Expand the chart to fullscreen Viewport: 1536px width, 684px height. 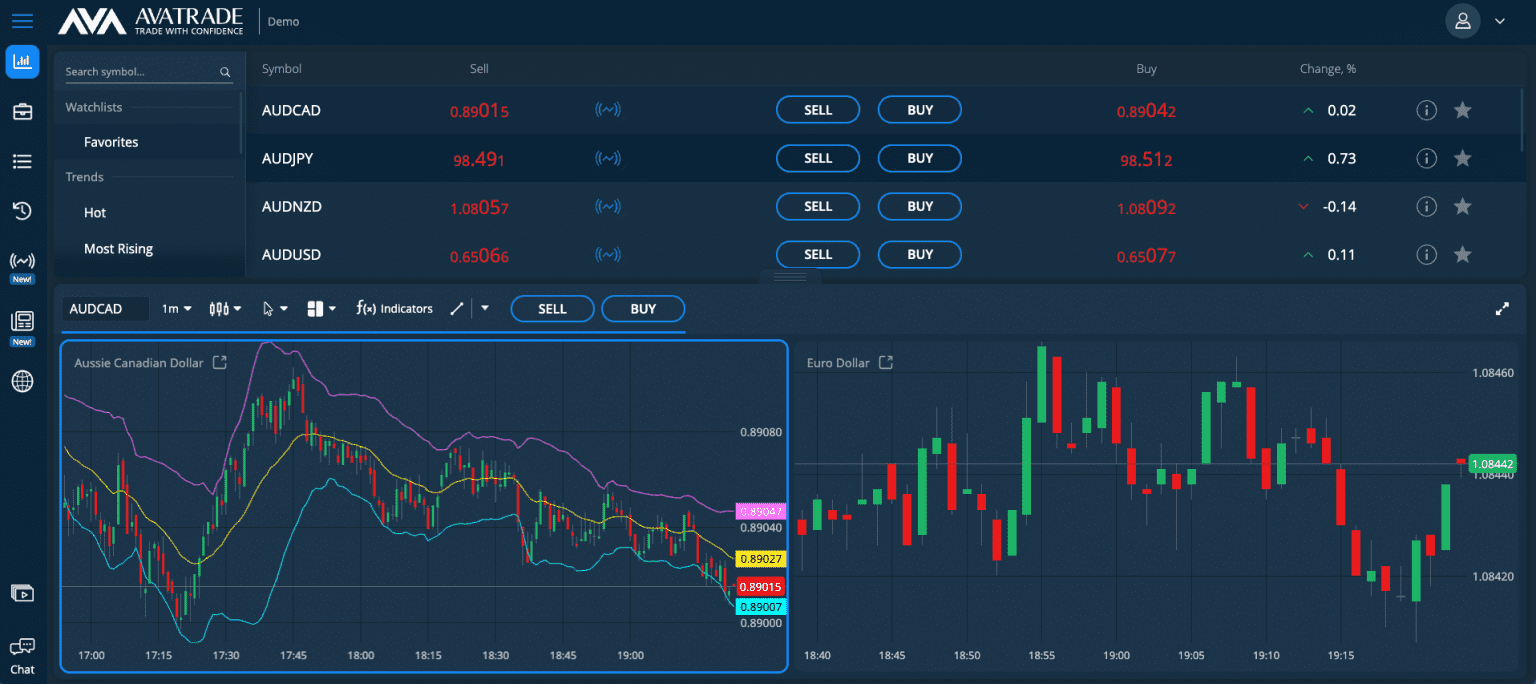pos(1501,309)
